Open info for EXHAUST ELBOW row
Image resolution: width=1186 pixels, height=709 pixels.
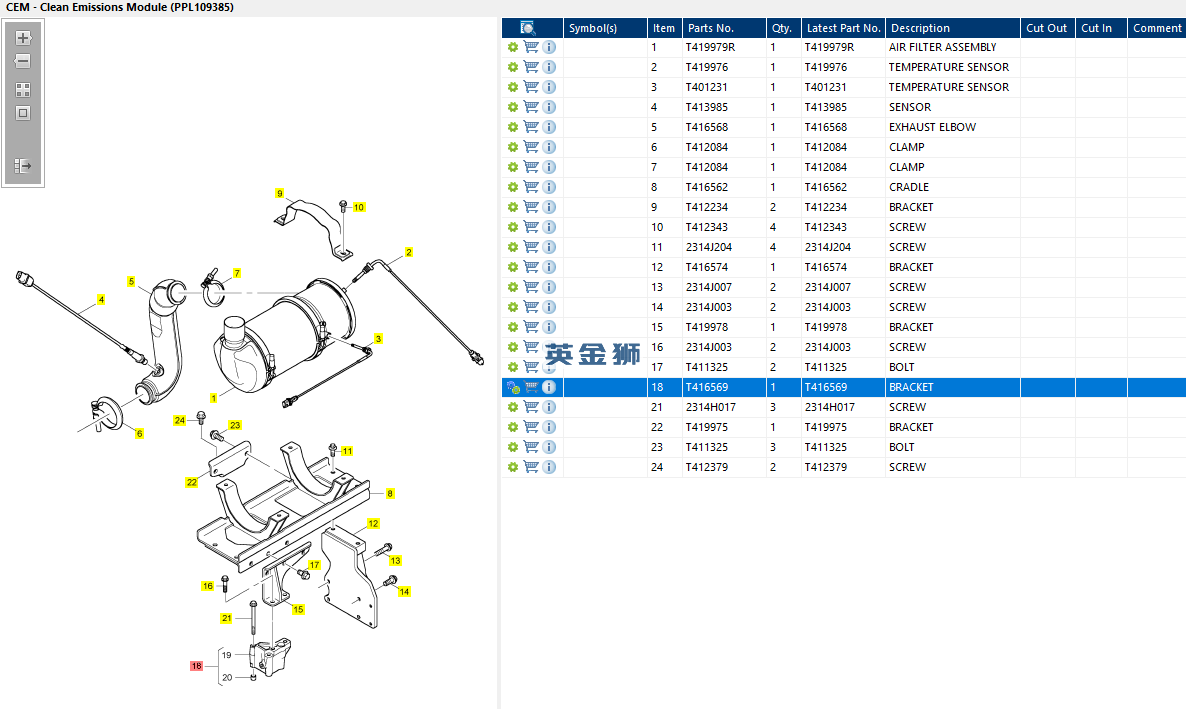[x=549, y=127]
